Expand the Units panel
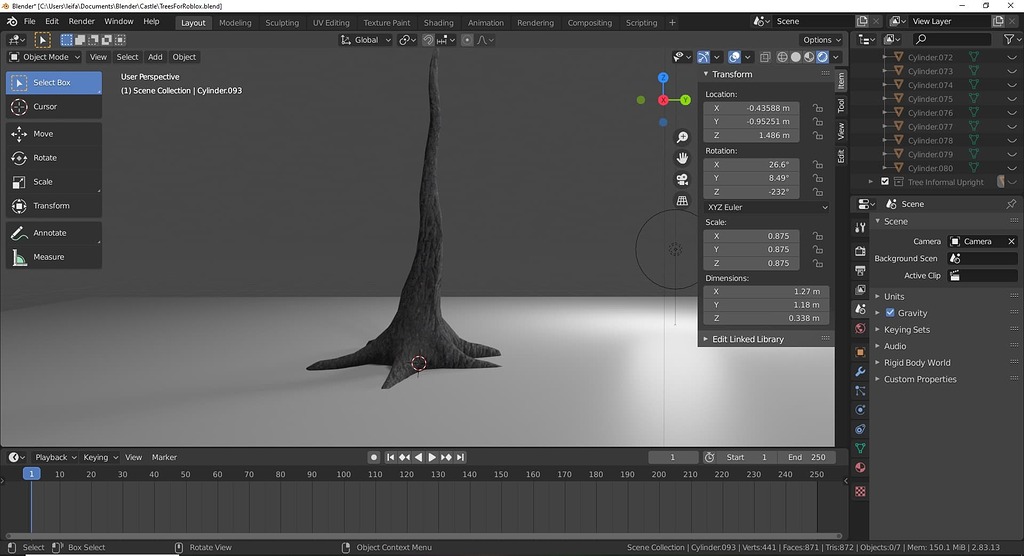 point(894,297)
